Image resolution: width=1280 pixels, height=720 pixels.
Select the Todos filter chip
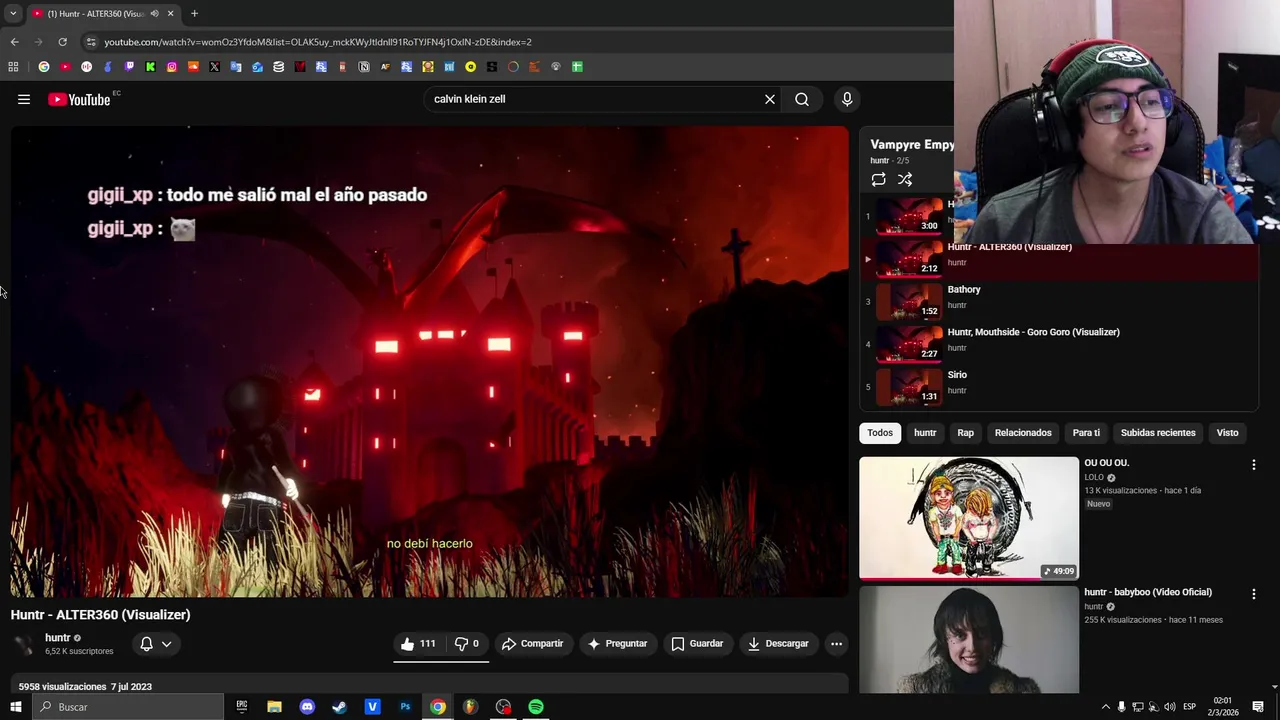point(880,433)
